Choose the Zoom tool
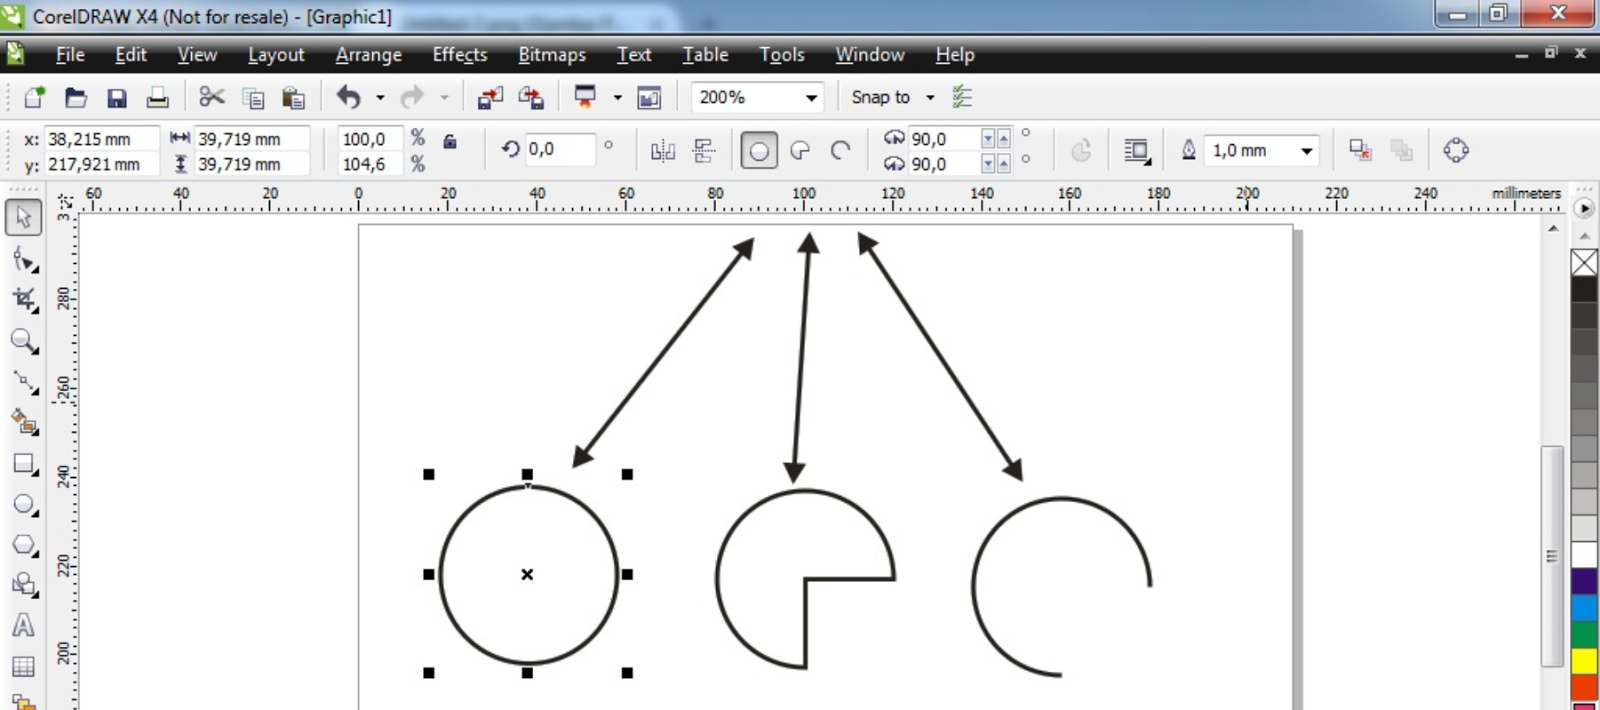 point(24,342)
